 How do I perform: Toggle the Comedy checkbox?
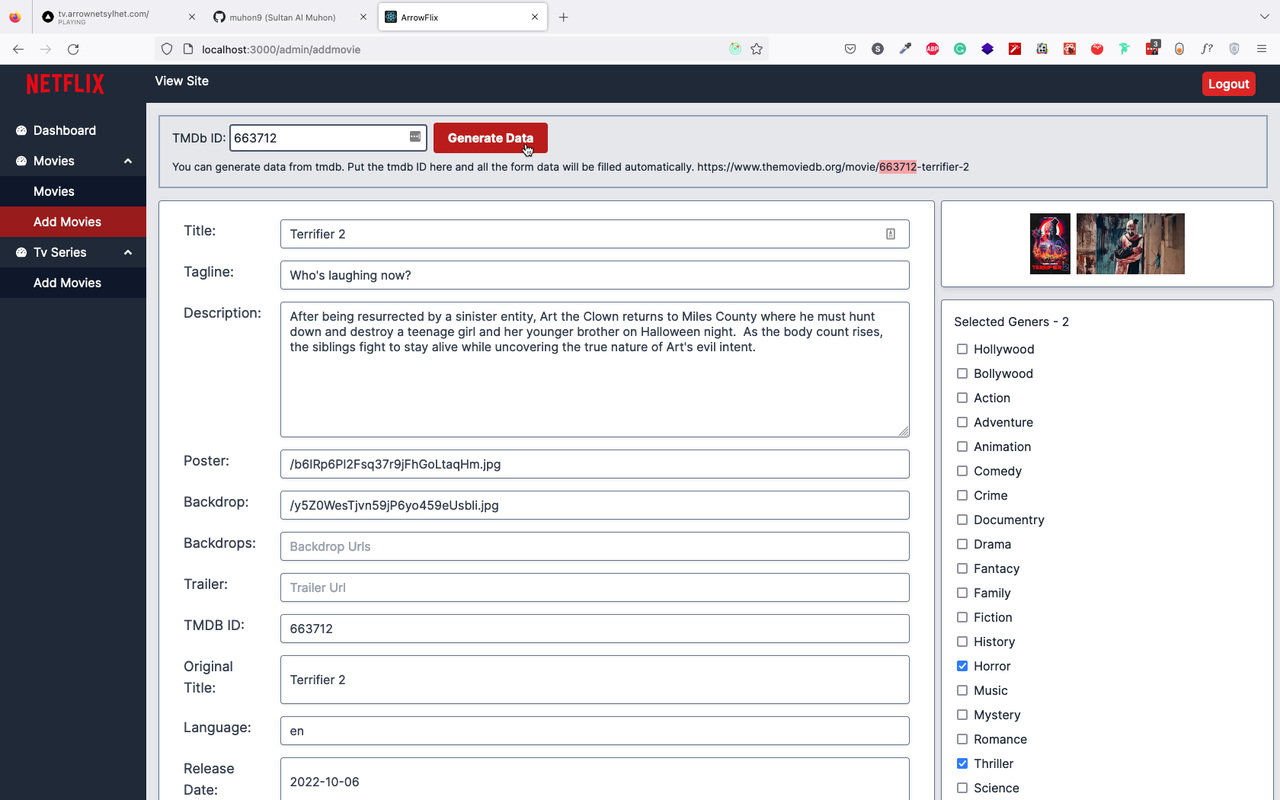point(962,471)
